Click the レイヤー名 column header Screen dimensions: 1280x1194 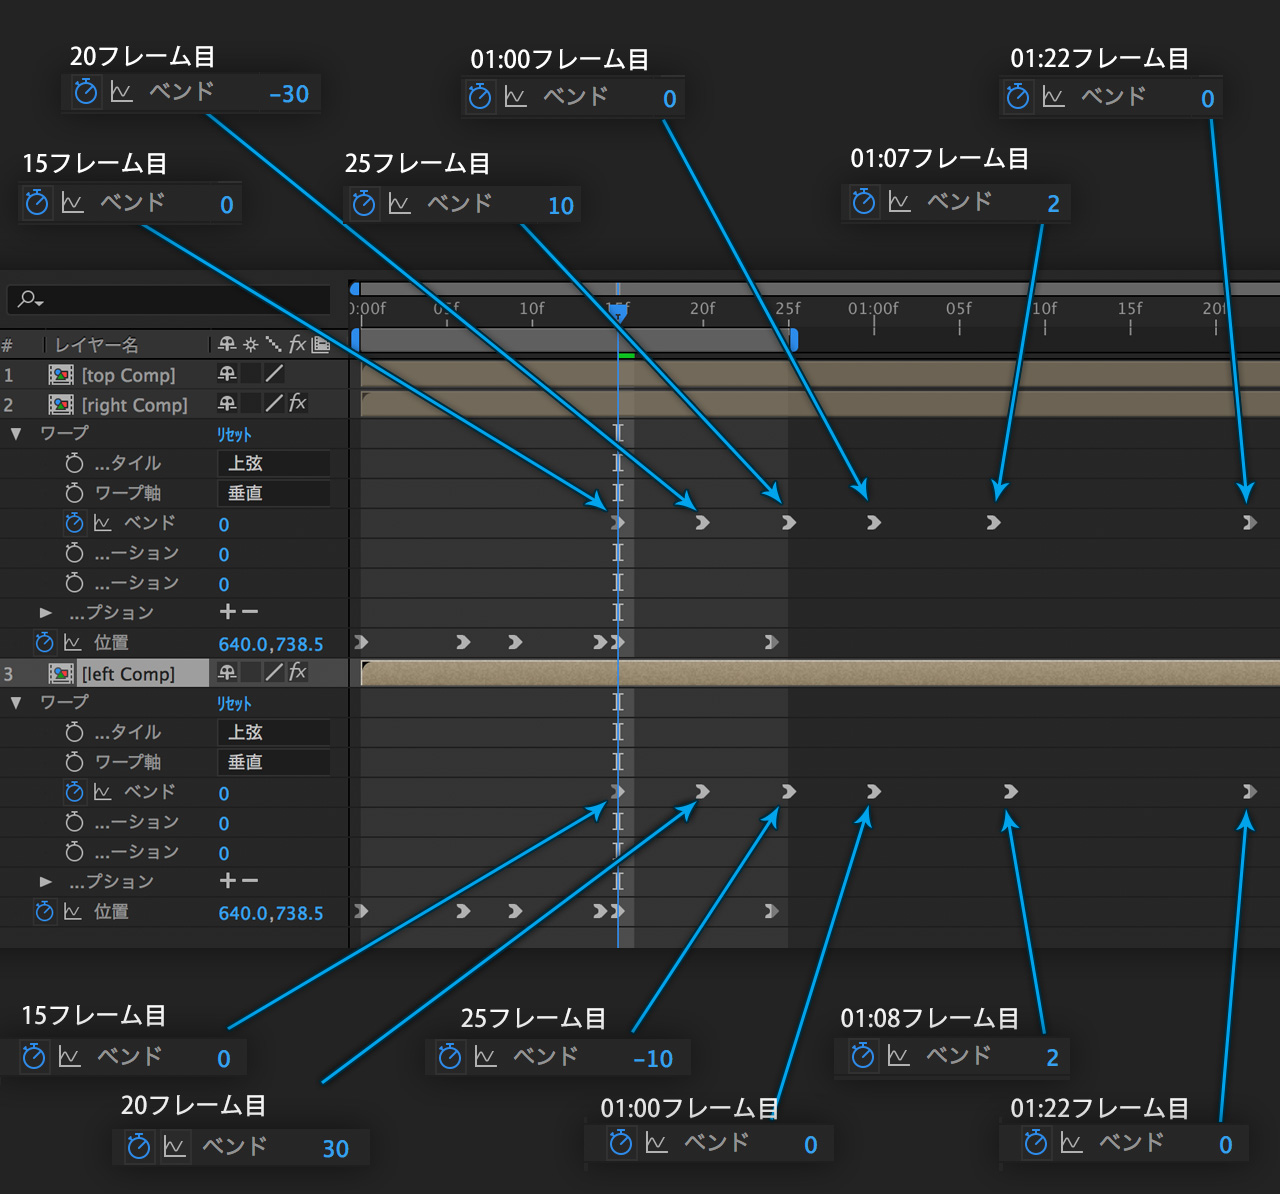tap(97, 345)
